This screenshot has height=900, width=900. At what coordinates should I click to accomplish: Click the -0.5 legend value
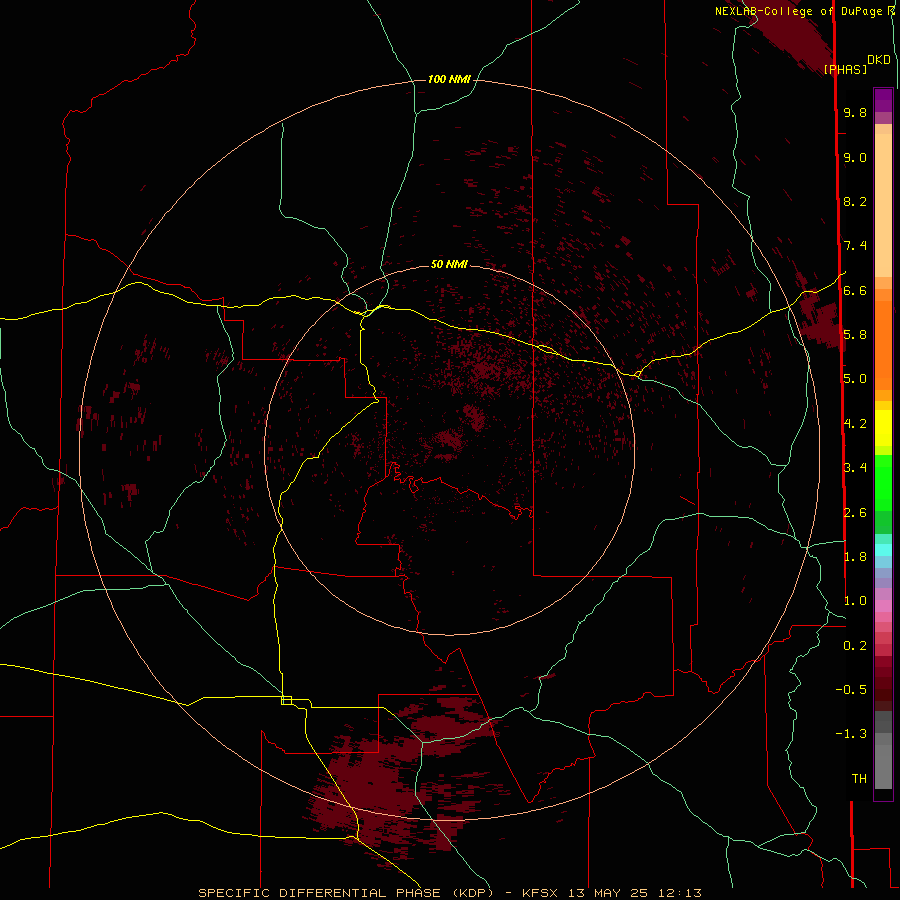pyautogui.click(x=851, y=690)
